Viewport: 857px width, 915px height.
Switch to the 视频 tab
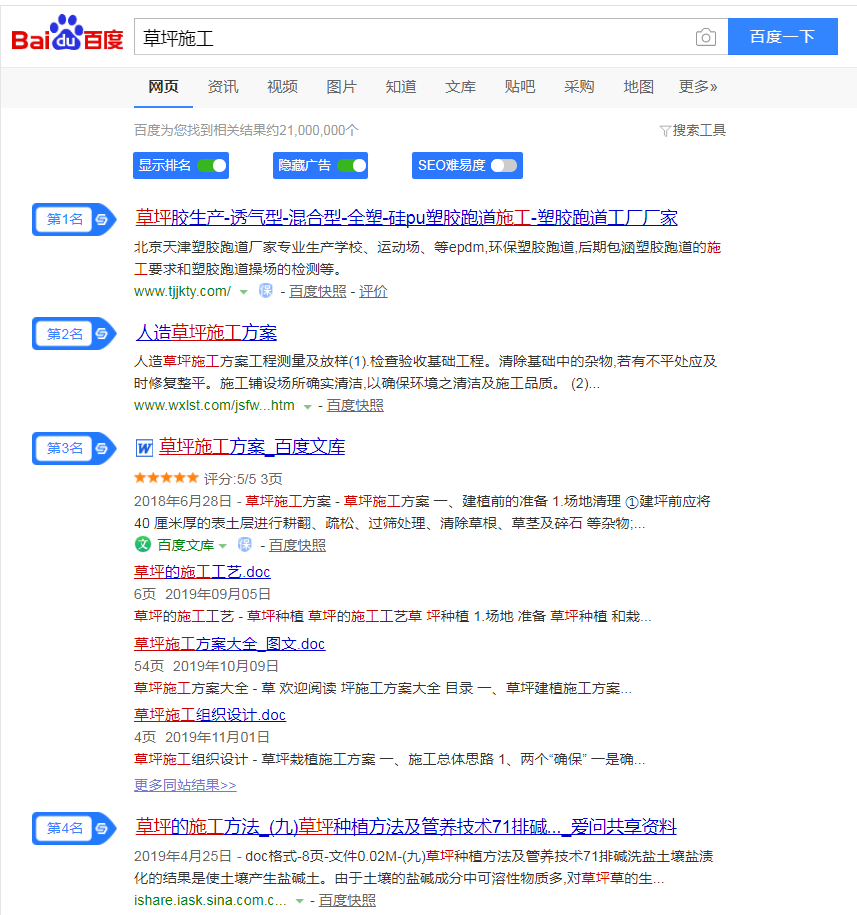click(282, 87)
